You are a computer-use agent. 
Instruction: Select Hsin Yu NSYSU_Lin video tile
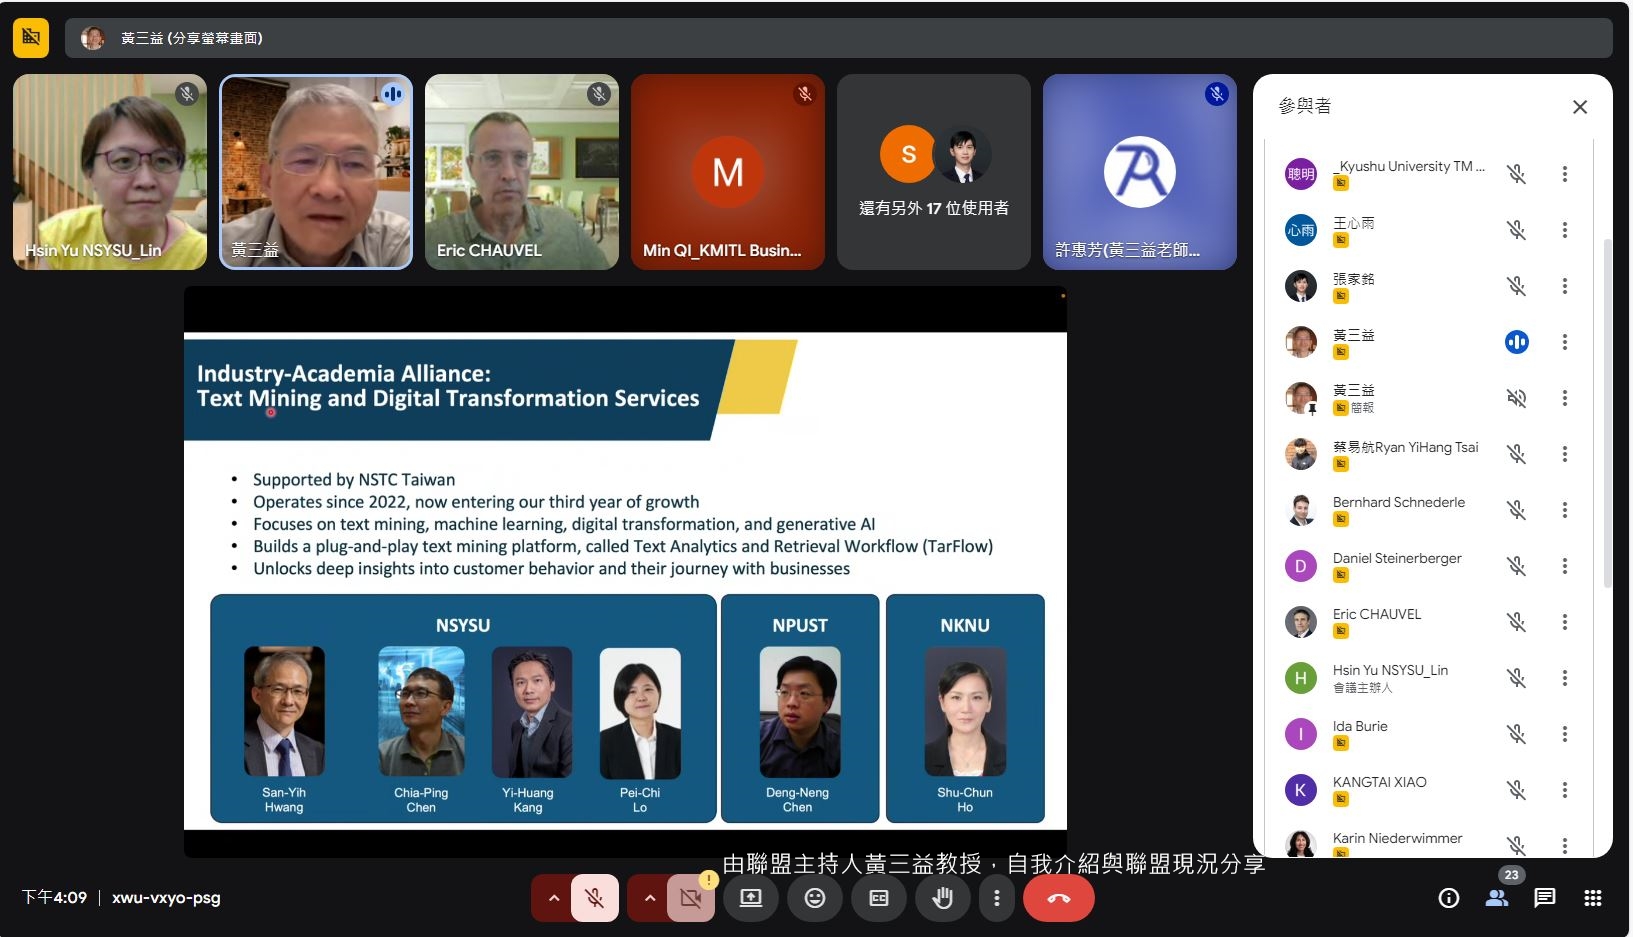click(110, 172)
